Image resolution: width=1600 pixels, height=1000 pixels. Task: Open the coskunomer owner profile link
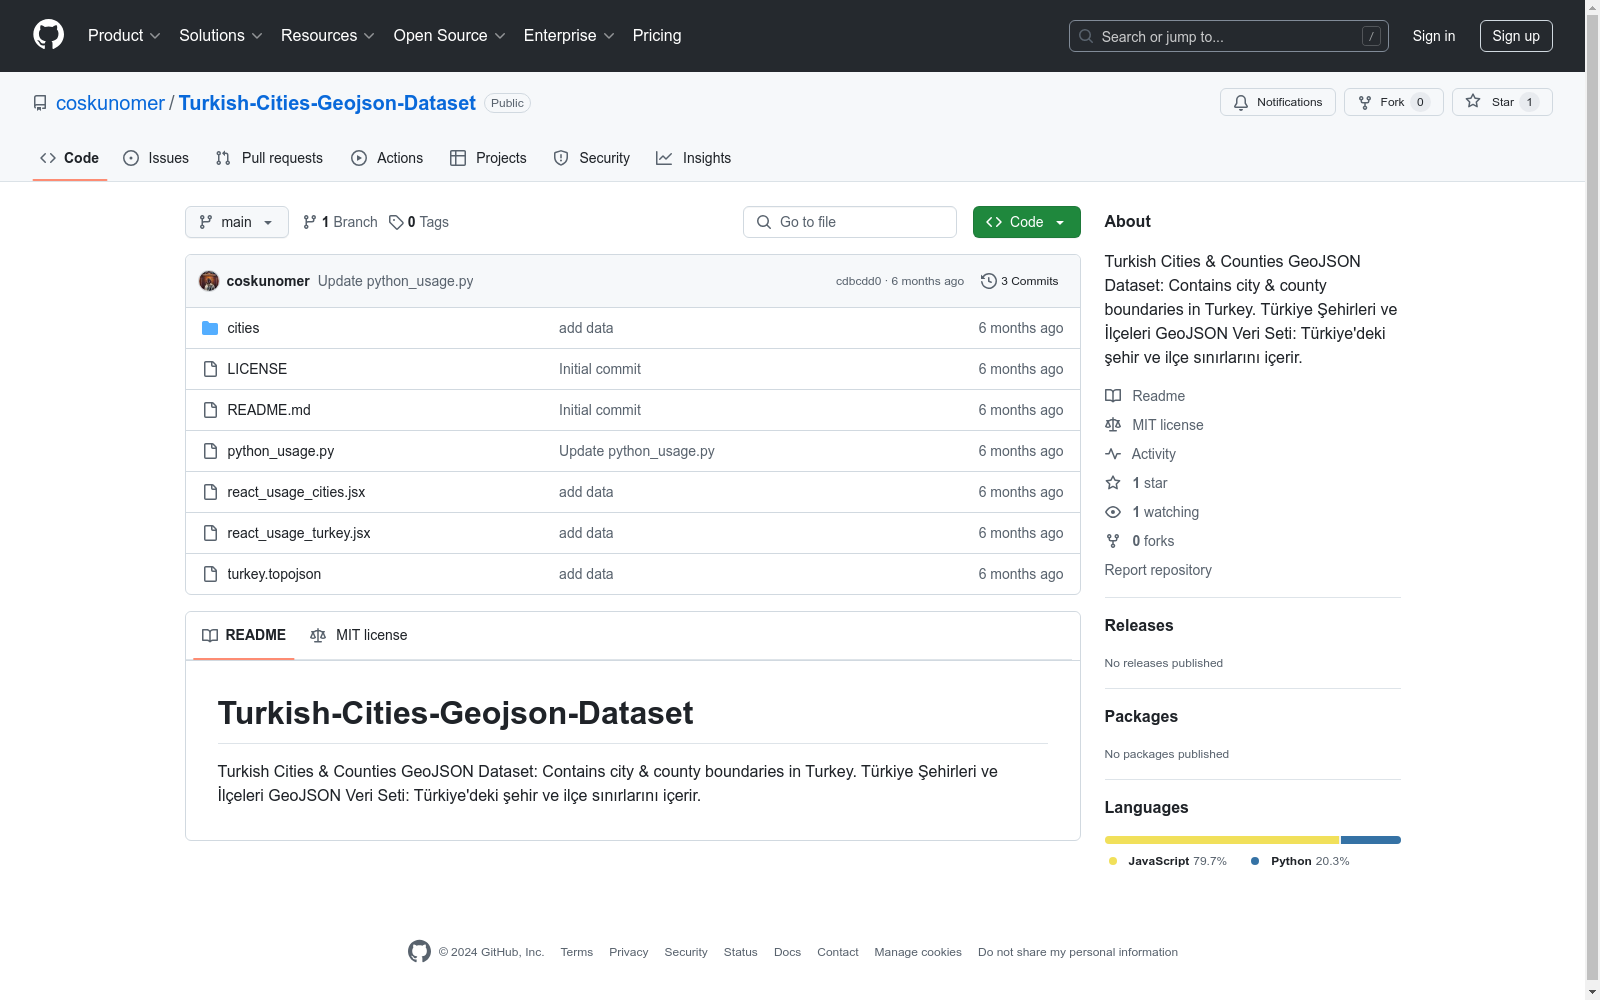pos(110,103)
